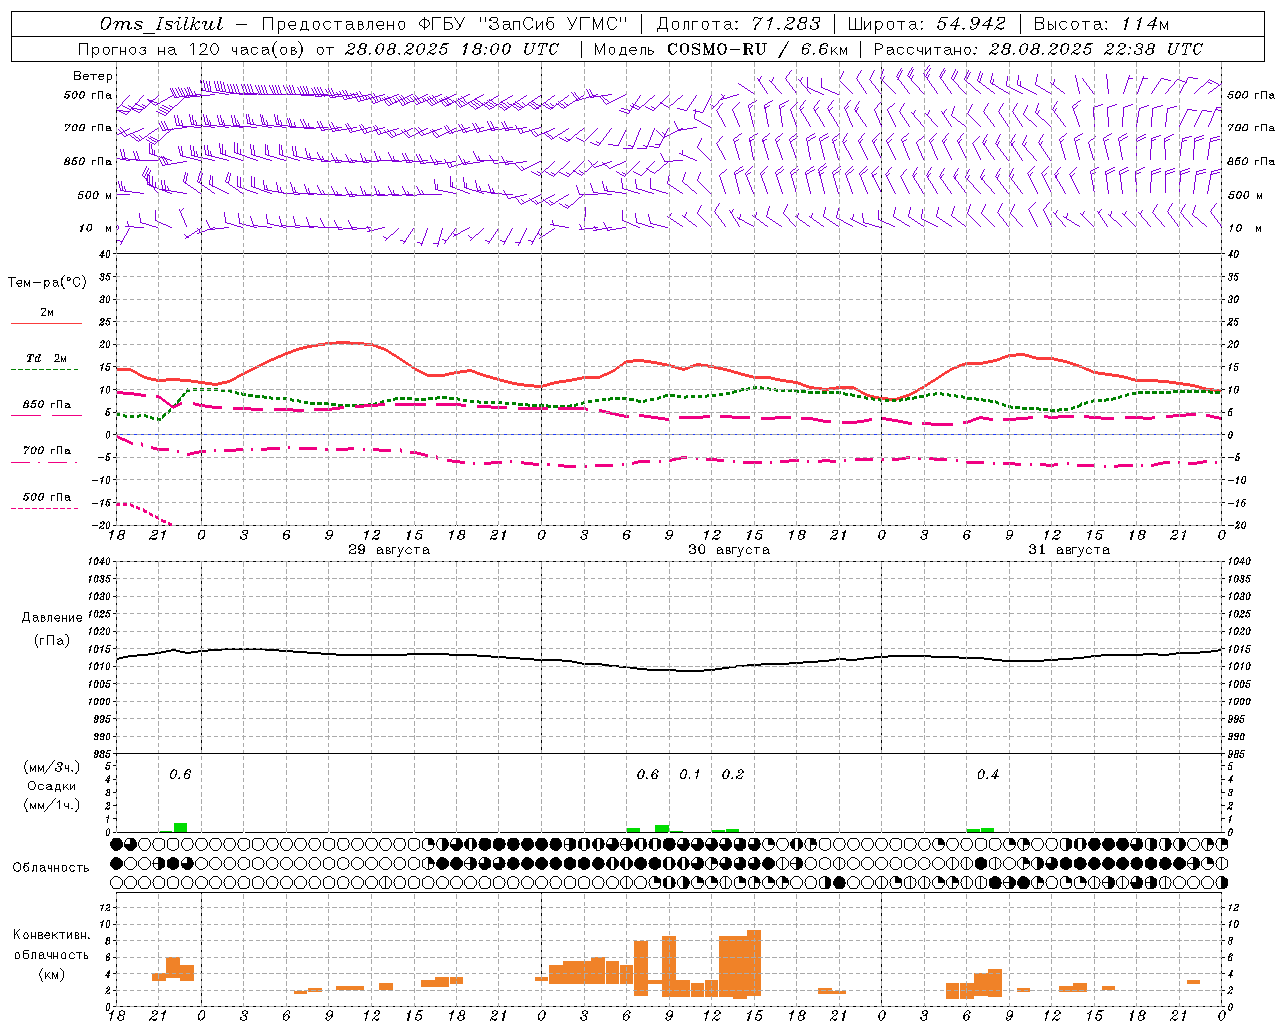
Task: Click the "30 августа" date label
Action: coord(729,550)
